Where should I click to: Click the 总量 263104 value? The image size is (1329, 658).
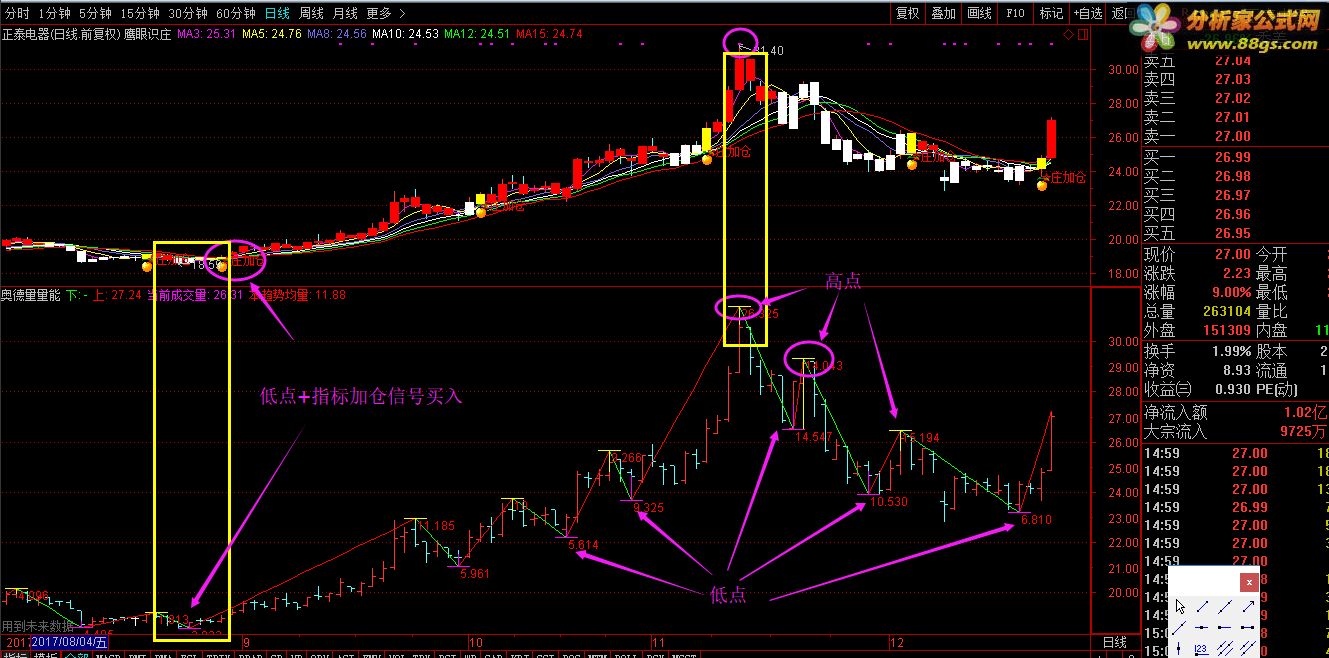tap(1226, 311)
